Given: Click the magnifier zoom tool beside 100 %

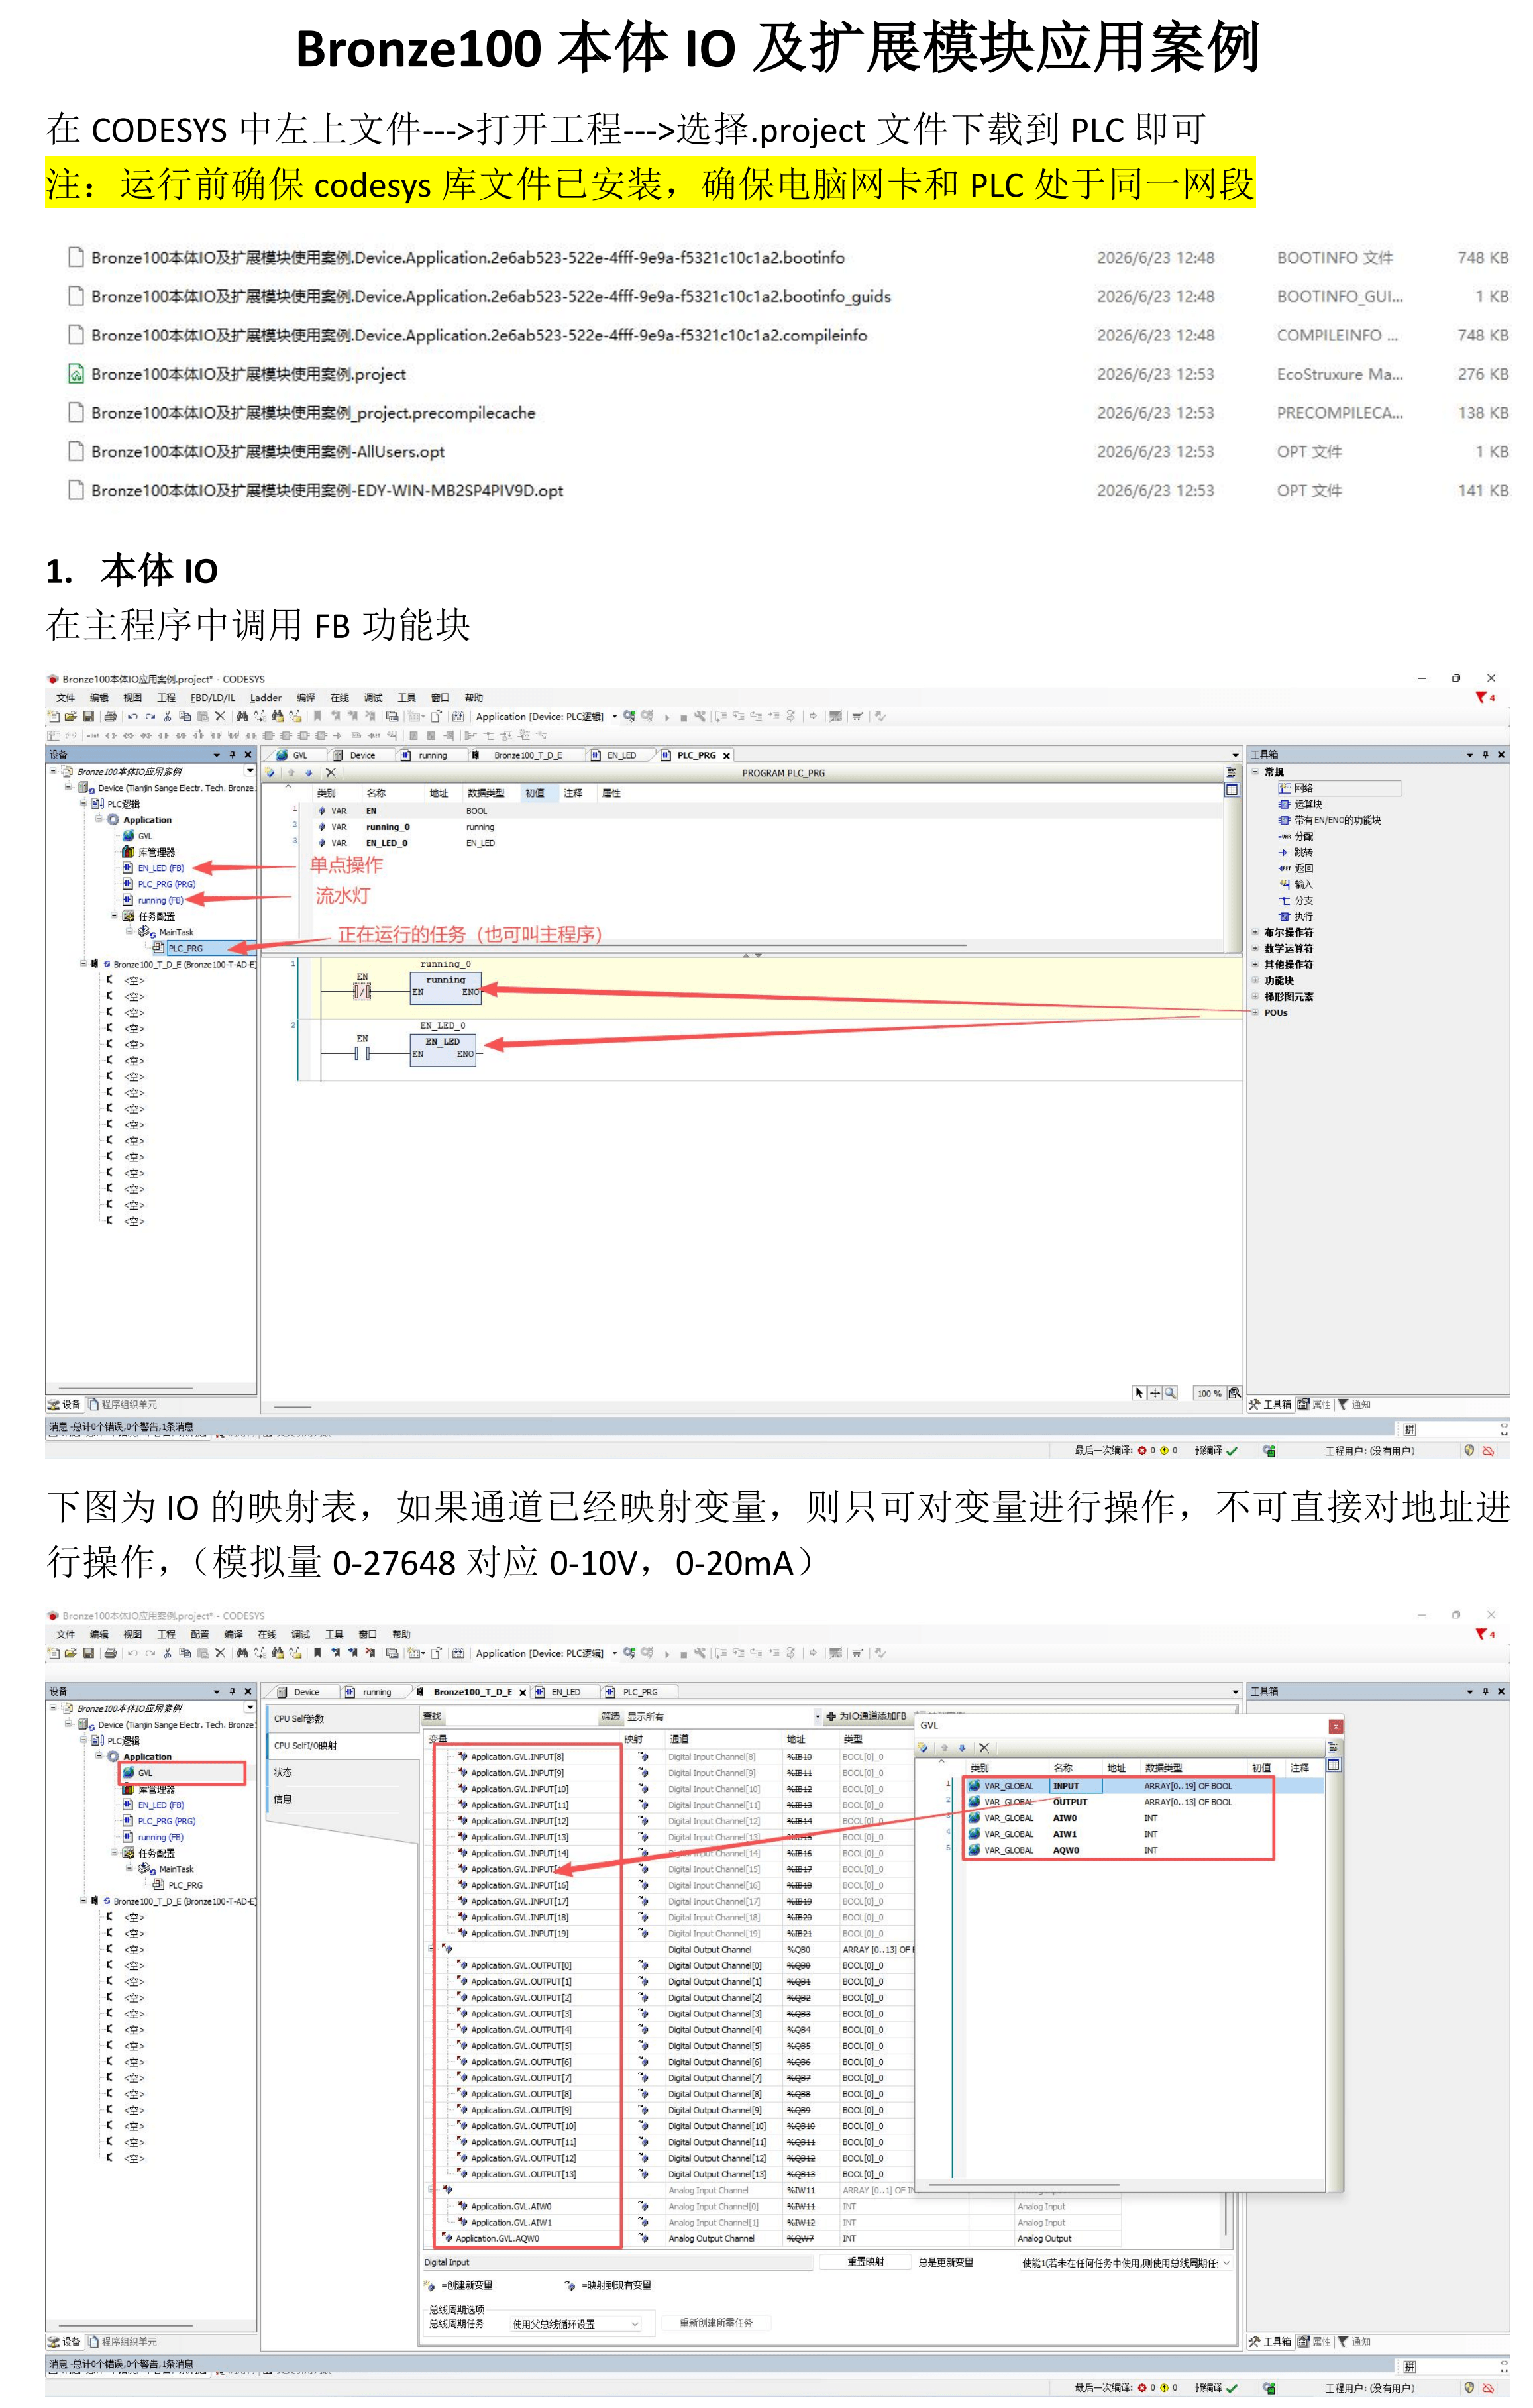Looking at the screenshot, I should coord(1170,1393).
